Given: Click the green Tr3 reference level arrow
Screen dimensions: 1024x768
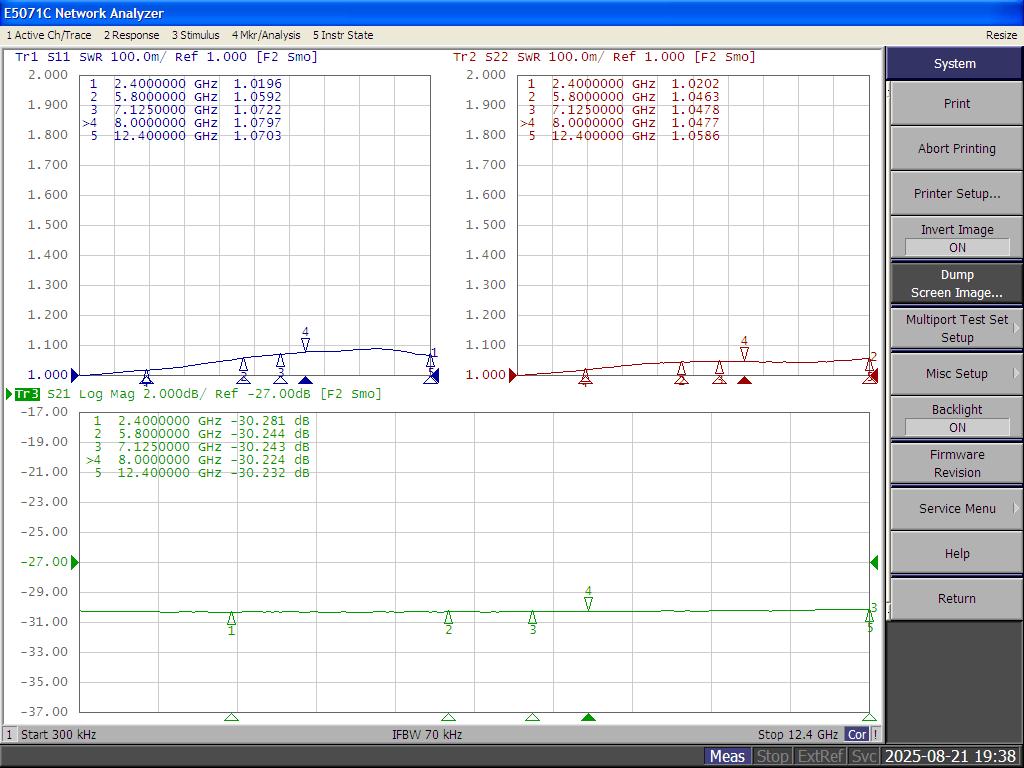Looking at the screenshot, I should 74,562.
